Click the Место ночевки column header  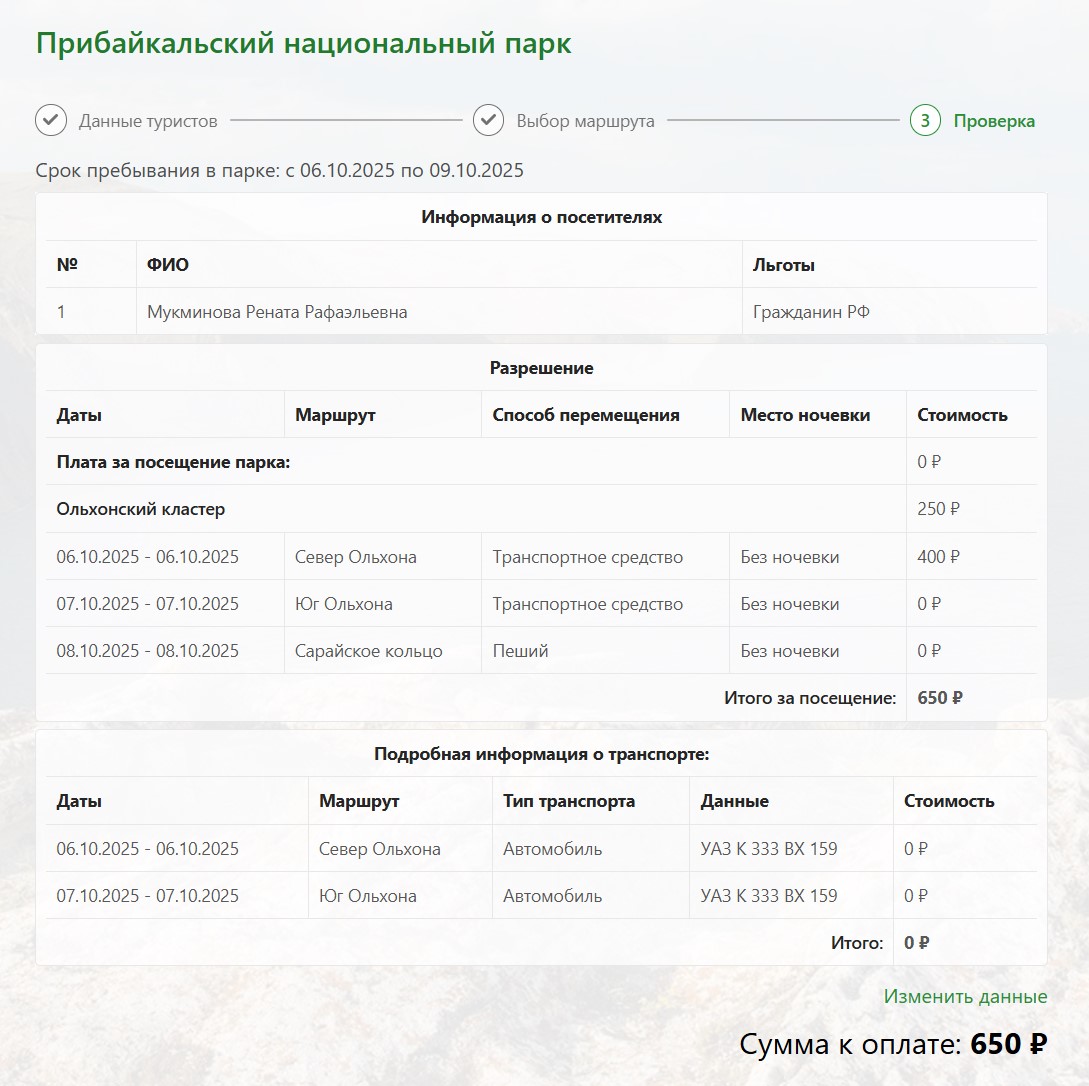pos(805,415)
